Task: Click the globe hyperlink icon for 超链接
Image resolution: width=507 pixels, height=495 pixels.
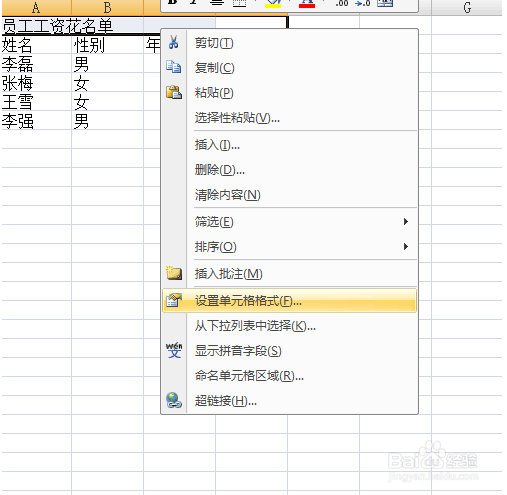Action: 174,400
